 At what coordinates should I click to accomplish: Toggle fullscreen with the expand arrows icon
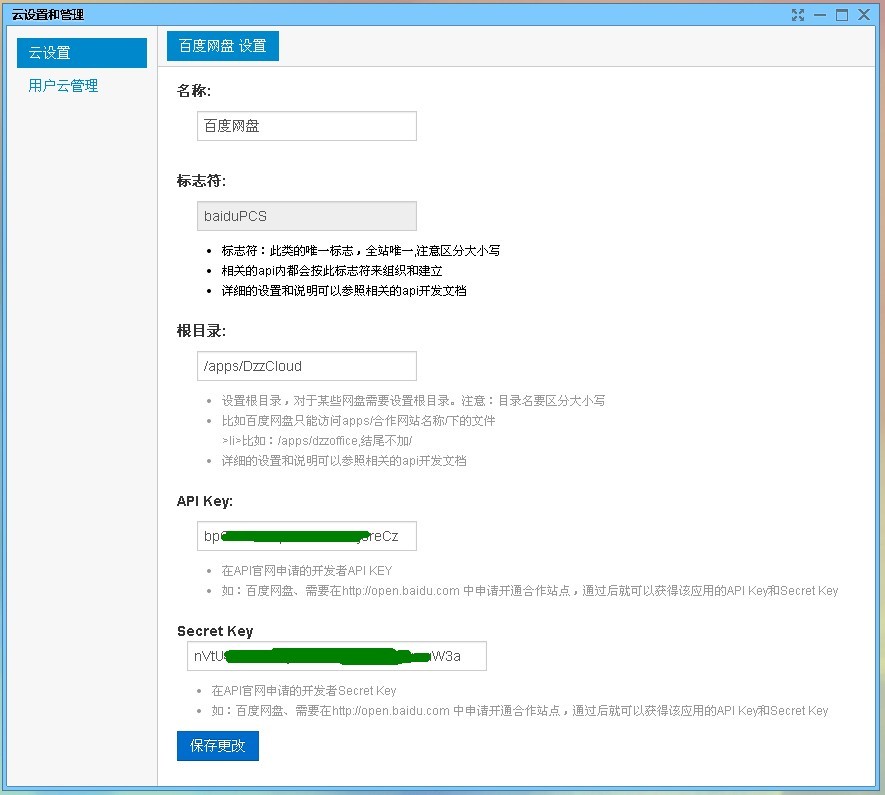click(x=798, y=15)
